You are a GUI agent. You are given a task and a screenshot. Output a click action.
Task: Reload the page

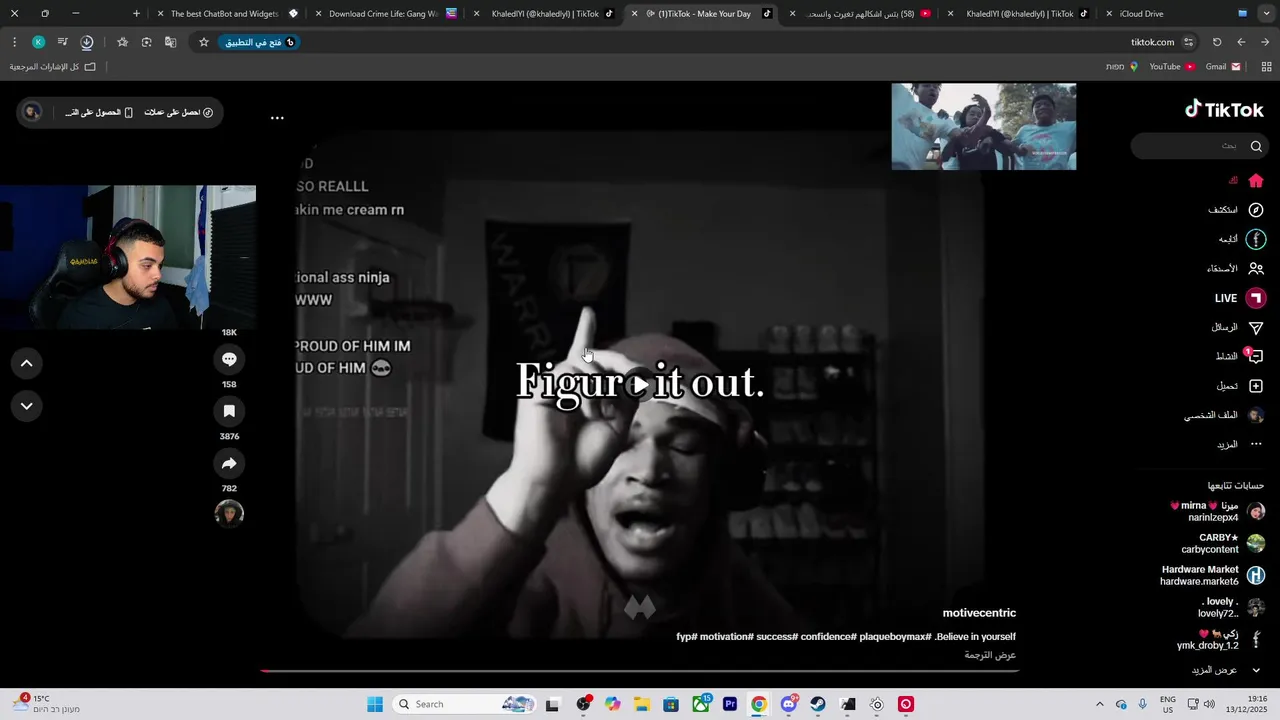coord(1217,42)
